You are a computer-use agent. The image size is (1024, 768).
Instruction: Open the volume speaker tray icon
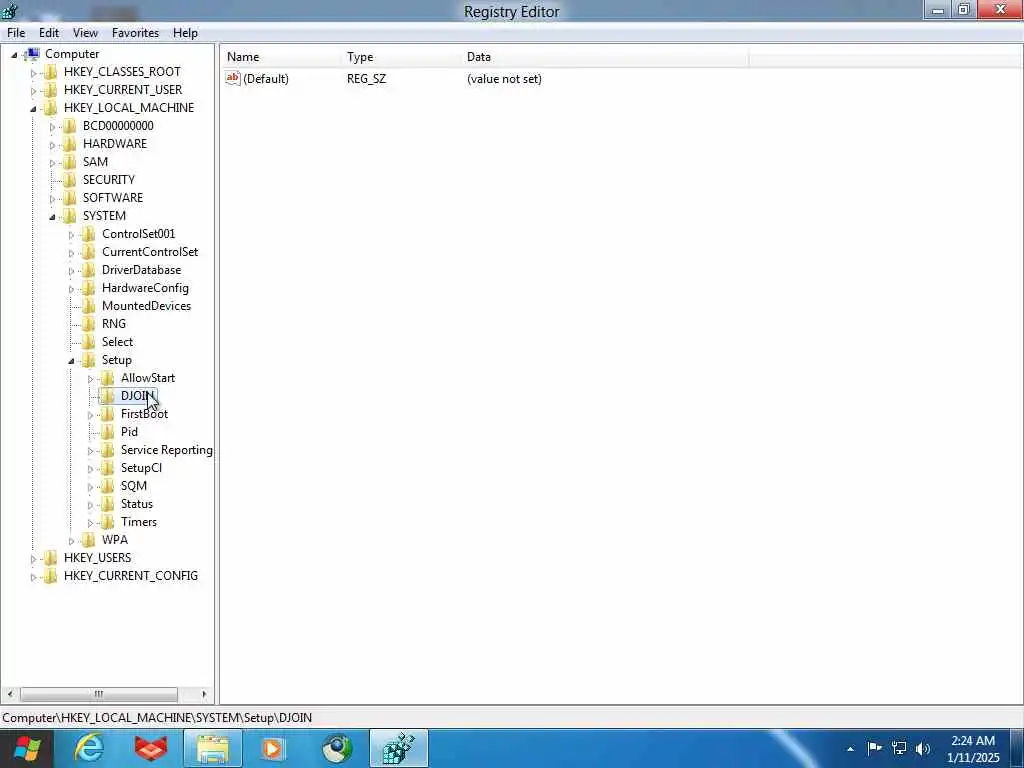pos(923,748)
